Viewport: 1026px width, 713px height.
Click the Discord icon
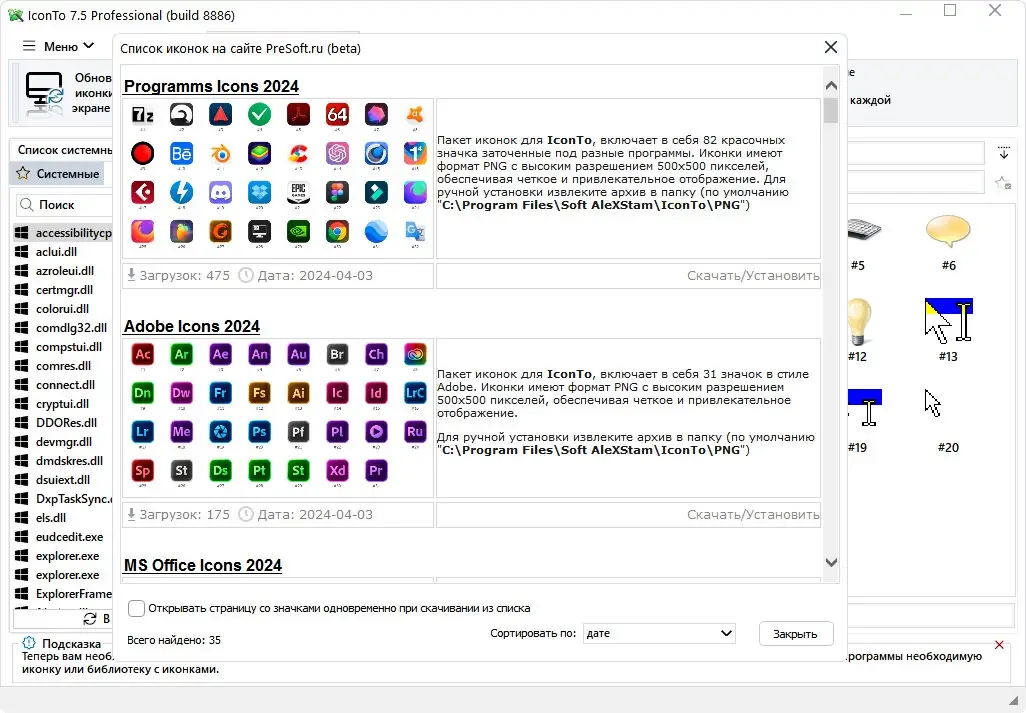[x=221, y=192]
